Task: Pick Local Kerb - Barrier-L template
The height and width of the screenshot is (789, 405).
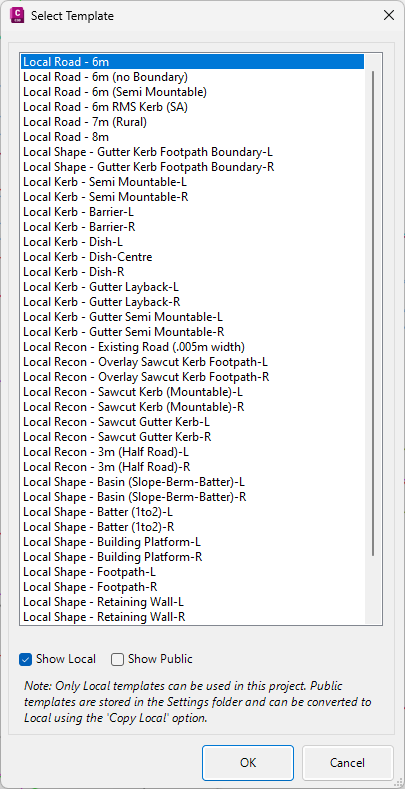Action: pos(192,212)
